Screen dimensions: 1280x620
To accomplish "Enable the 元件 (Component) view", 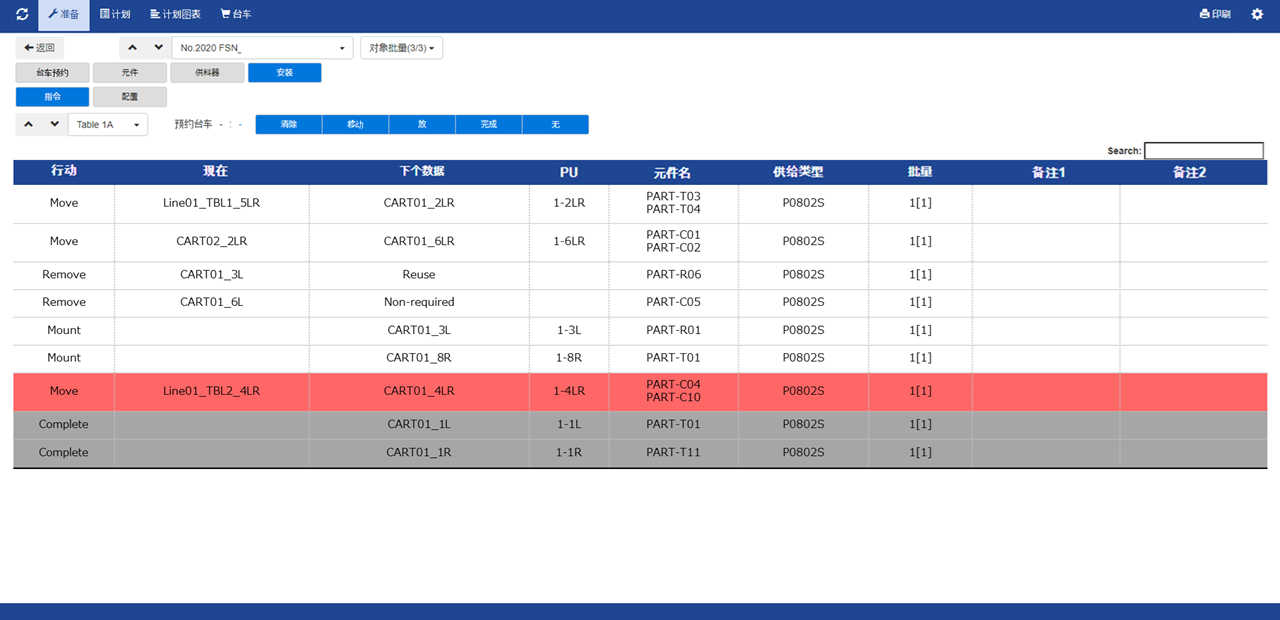I will tap(129, 72).
